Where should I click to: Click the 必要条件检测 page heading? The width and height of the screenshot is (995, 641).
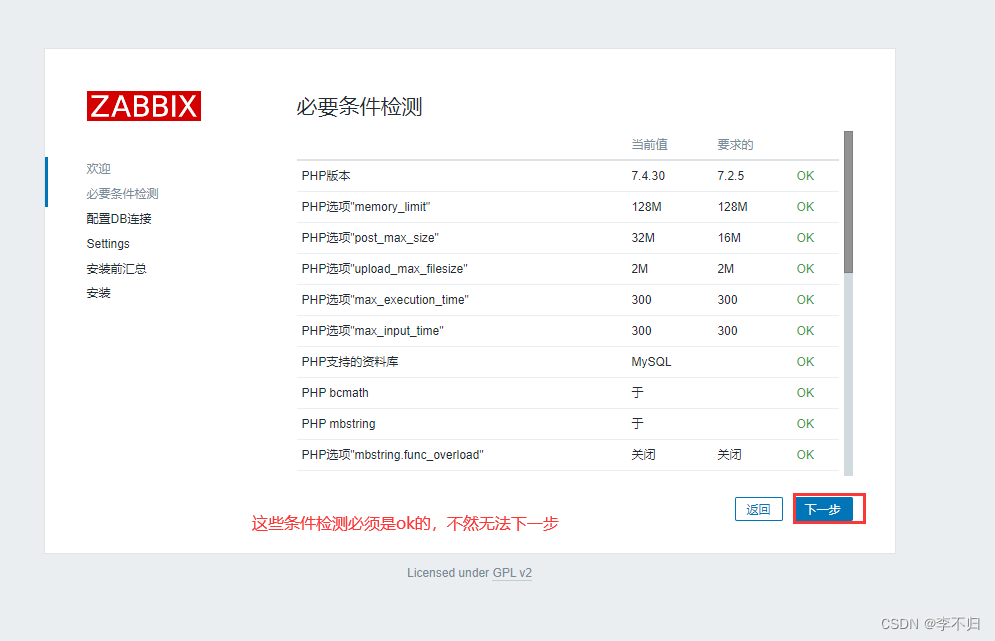click(359, 107)
